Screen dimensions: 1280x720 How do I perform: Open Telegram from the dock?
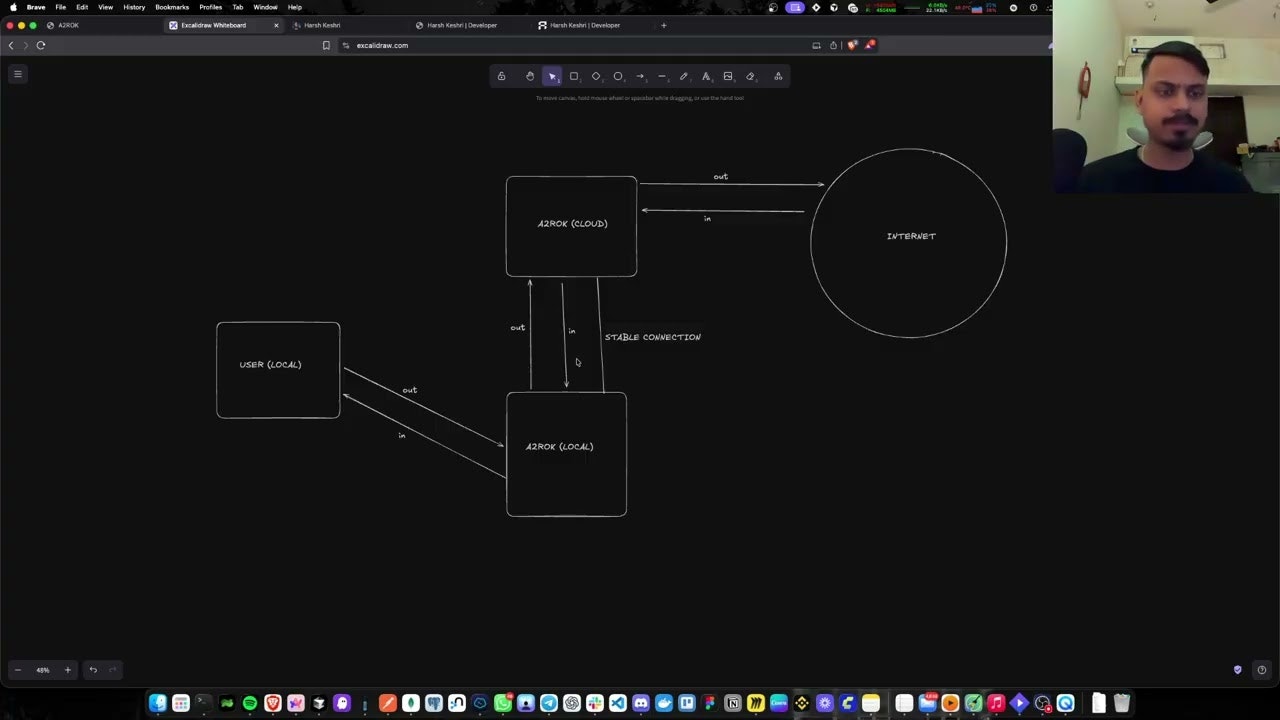pos(549,703)
